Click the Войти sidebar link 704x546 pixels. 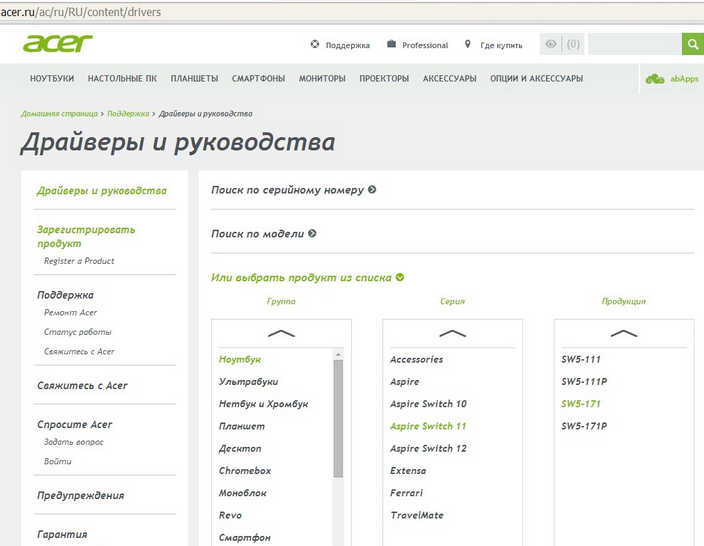tap(57, 461)
